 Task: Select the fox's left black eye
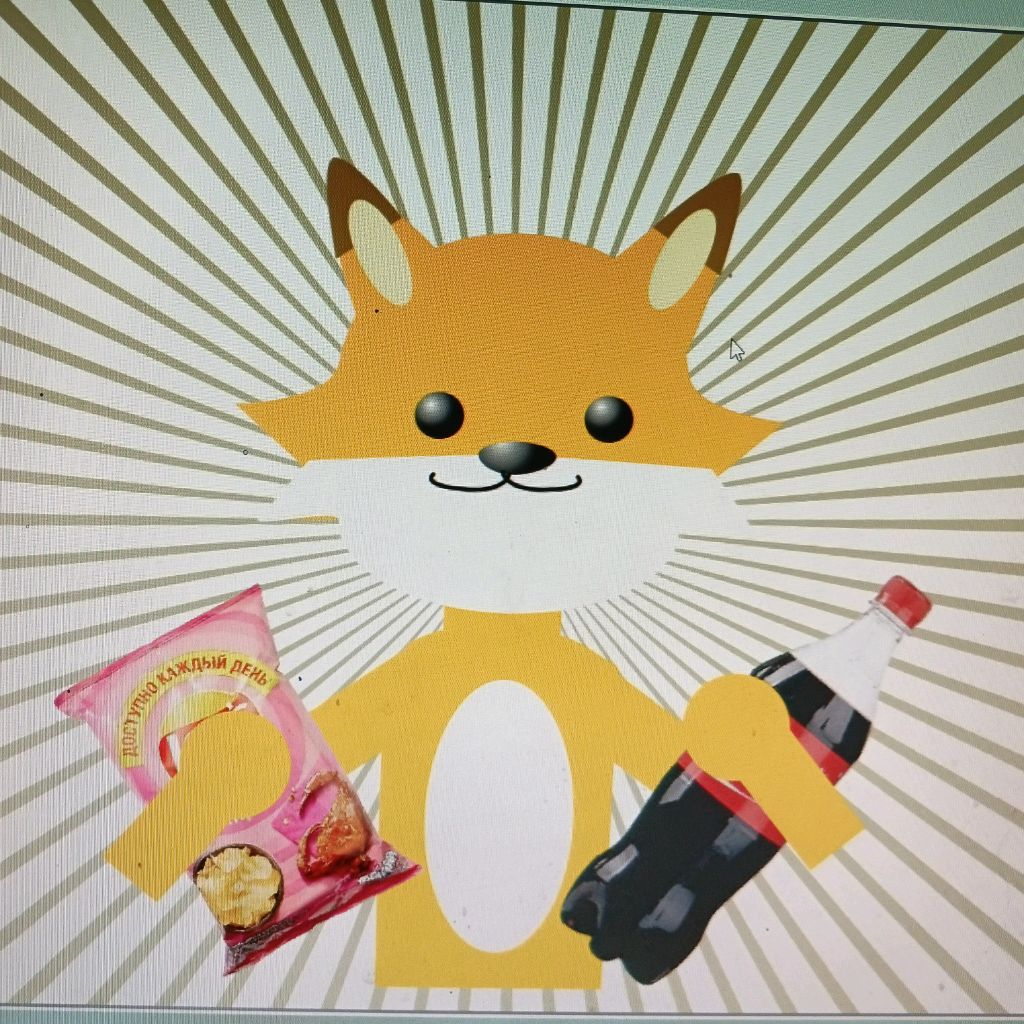(x=439, y=415)
